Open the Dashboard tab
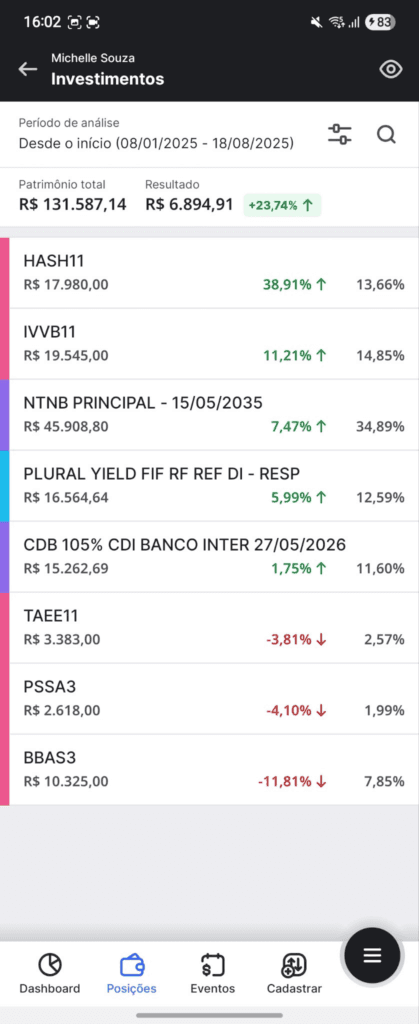 click(x=50, y=974)
